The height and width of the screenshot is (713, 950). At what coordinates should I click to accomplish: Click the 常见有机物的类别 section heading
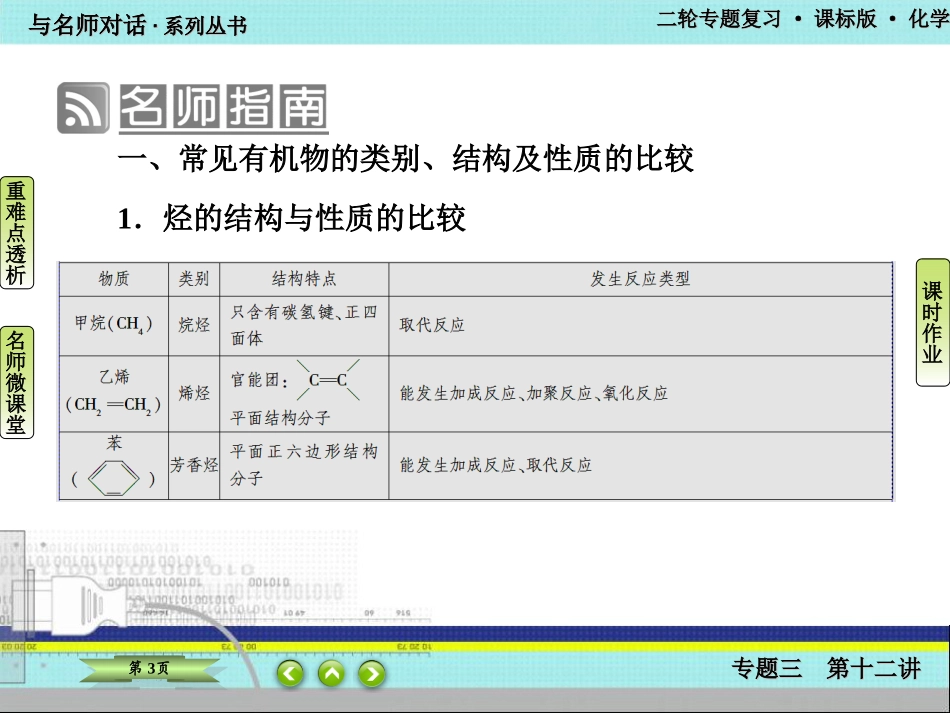click(x=405, y=159)
